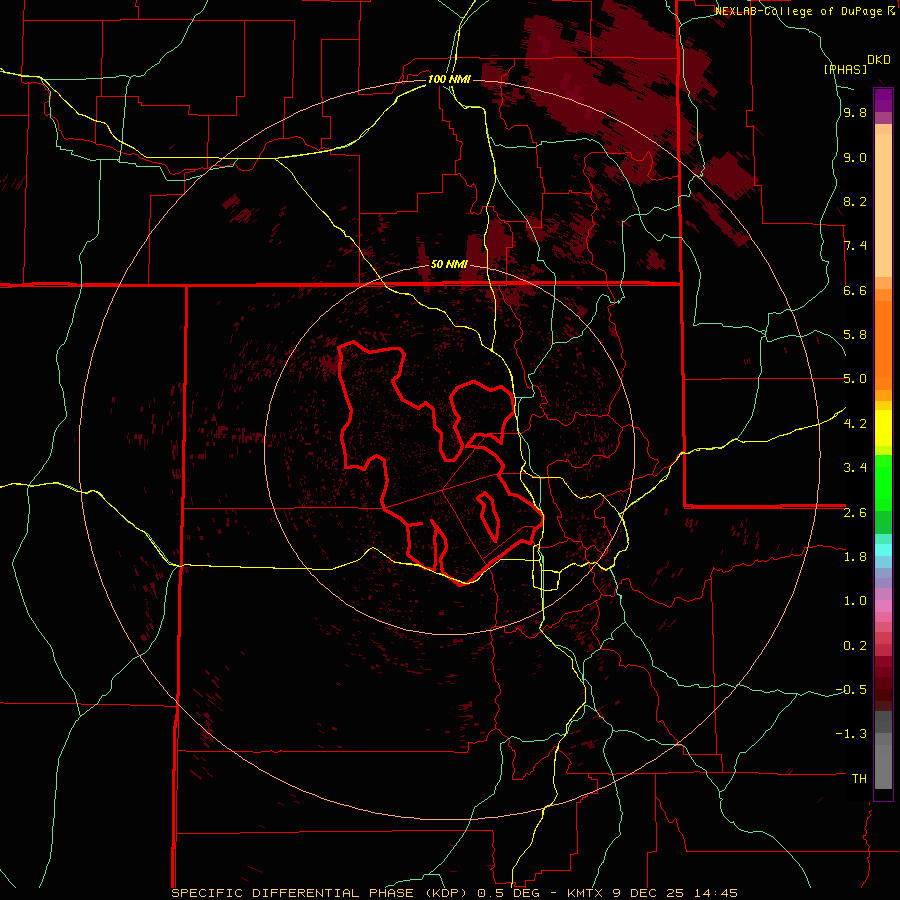The height and width of the screenshot is (900, 900).
Task: Click the 1.8 value on the legend
Action: [x=855, y=556]
